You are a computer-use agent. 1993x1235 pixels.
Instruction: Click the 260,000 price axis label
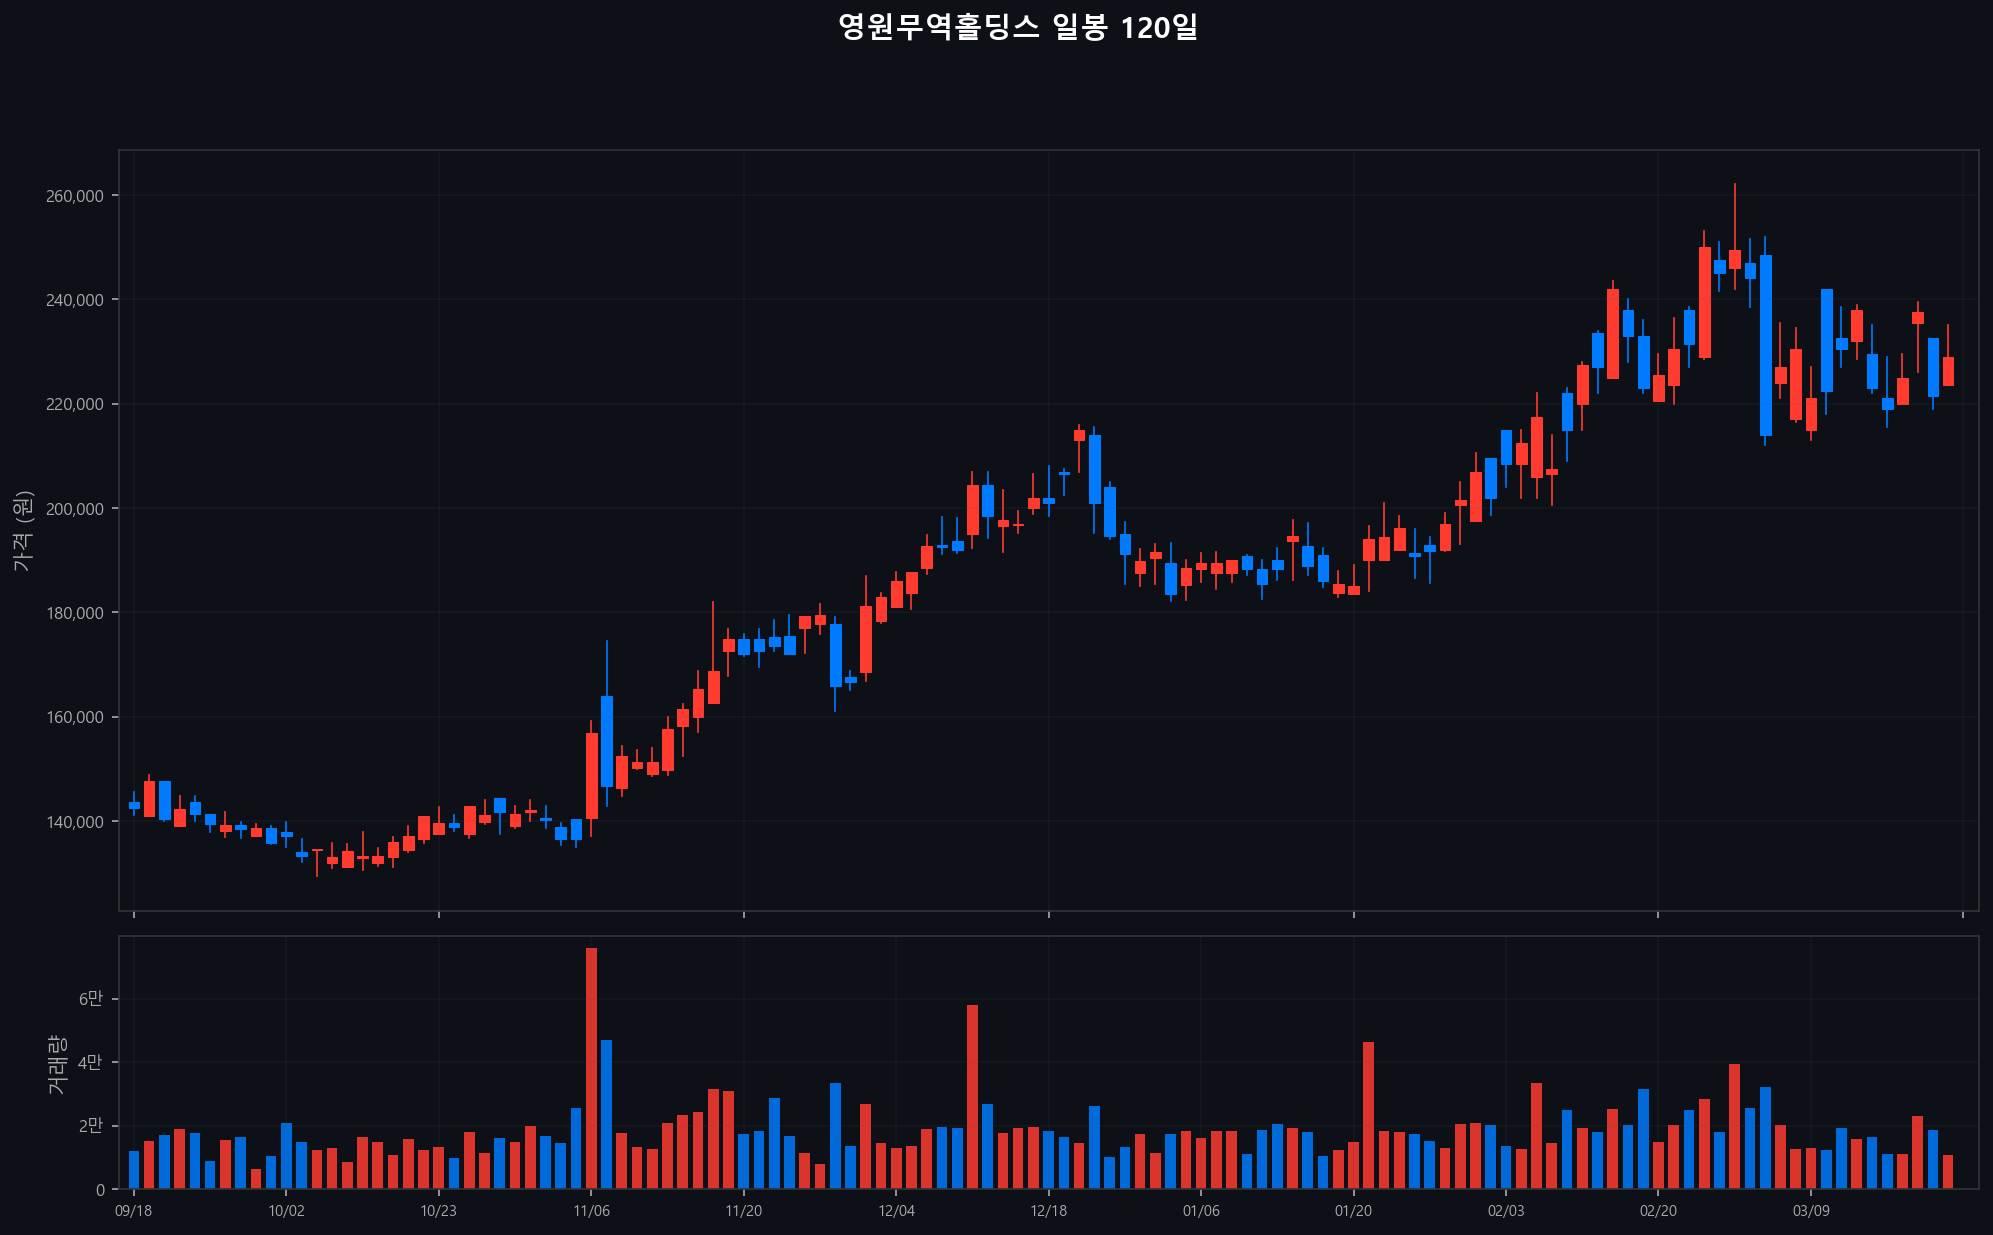[x=75, y=196]
